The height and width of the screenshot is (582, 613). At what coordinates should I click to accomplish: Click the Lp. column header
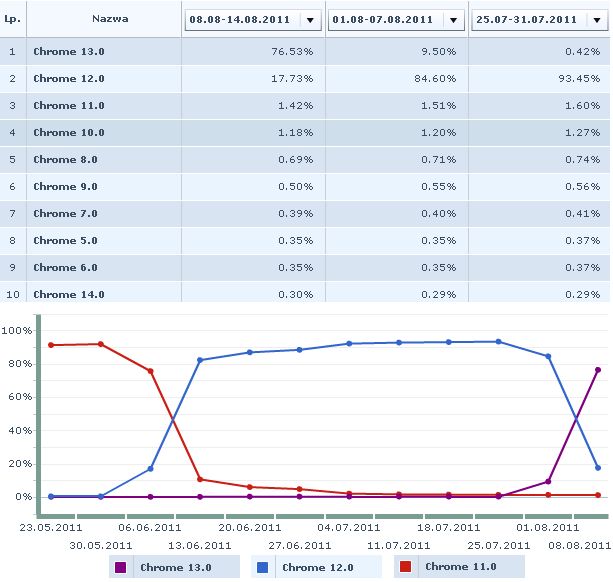(x=13, y=19)
